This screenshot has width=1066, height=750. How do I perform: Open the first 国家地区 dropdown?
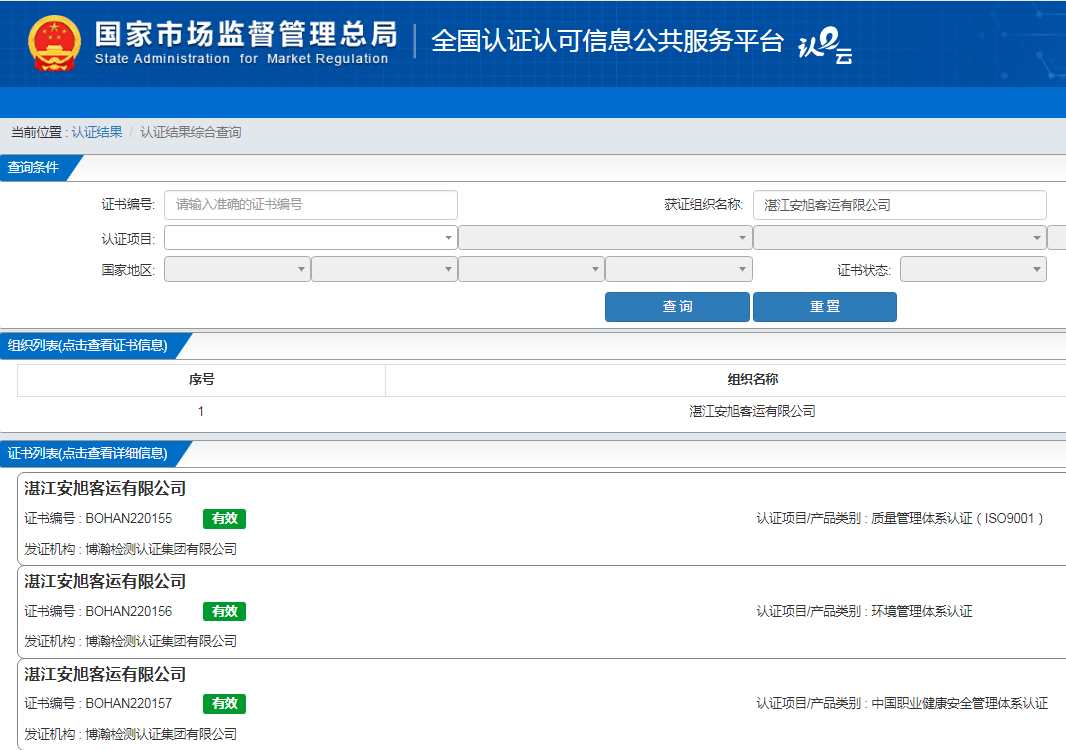[237, 269]
